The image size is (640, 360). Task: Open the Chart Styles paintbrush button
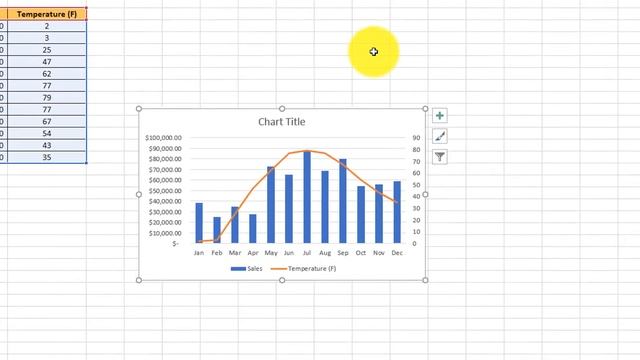point(440,136)
